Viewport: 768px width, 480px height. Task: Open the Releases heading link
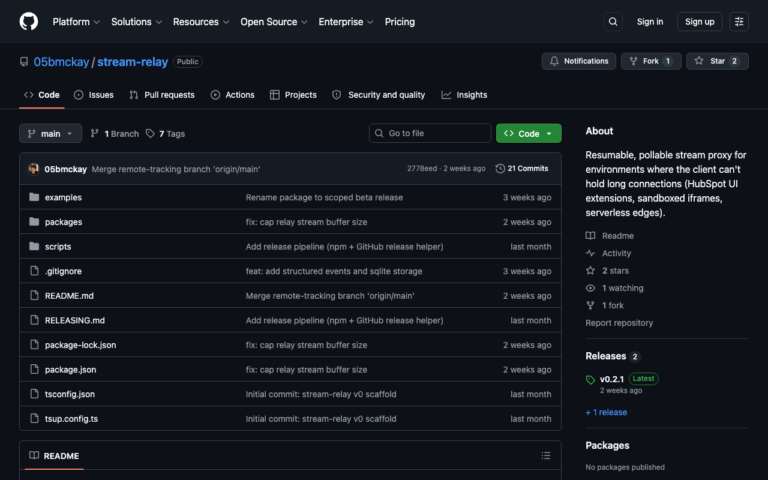point(605,356)
